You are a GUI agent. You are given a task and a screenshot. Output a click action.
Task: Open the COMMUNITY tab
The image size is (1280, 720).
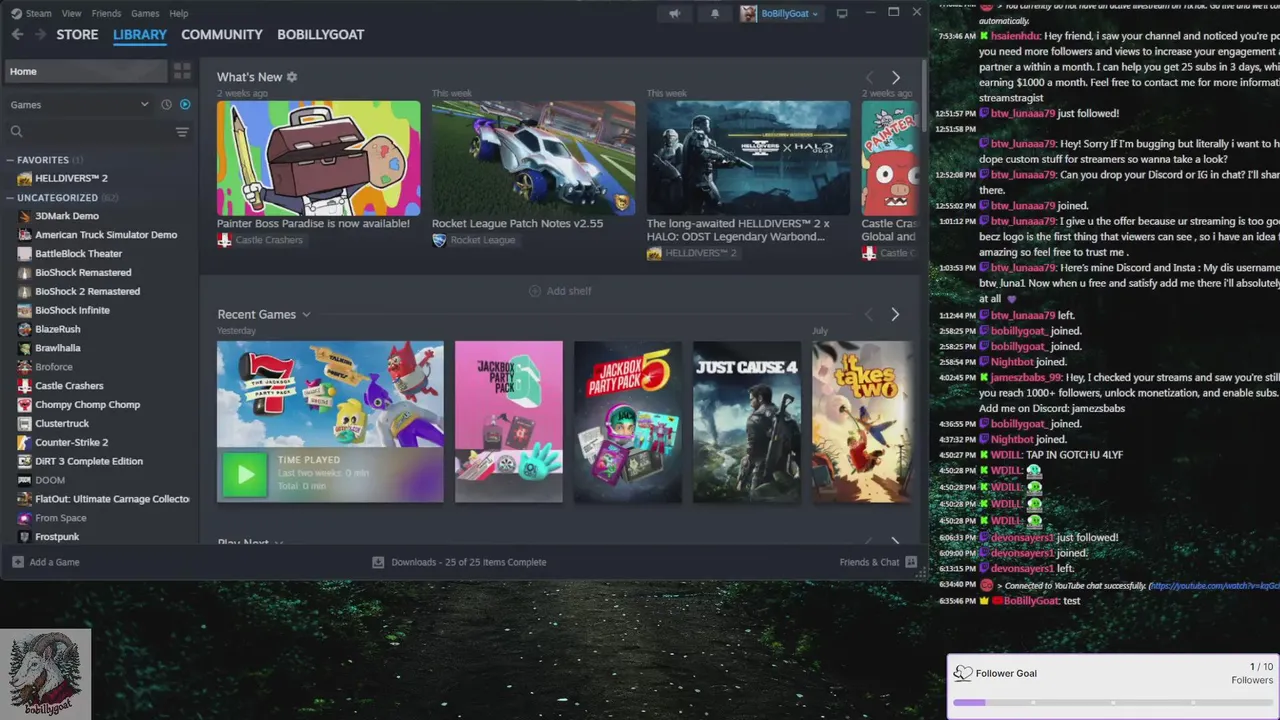222,34
